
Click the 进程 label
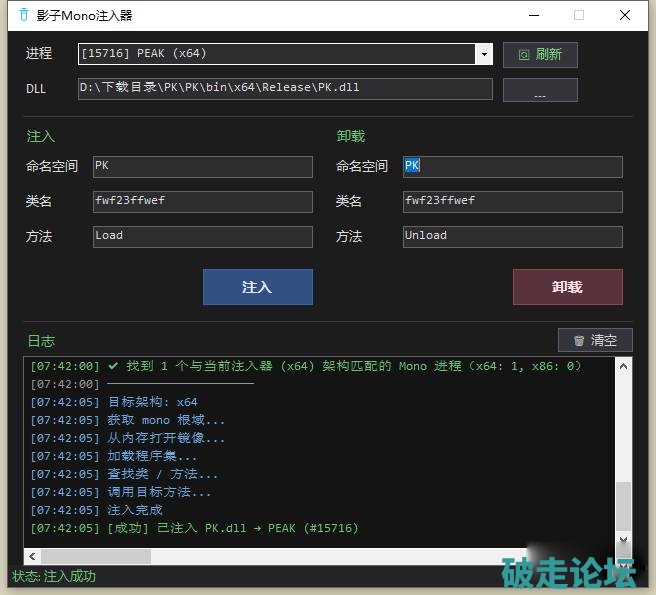tap(39, 53)
